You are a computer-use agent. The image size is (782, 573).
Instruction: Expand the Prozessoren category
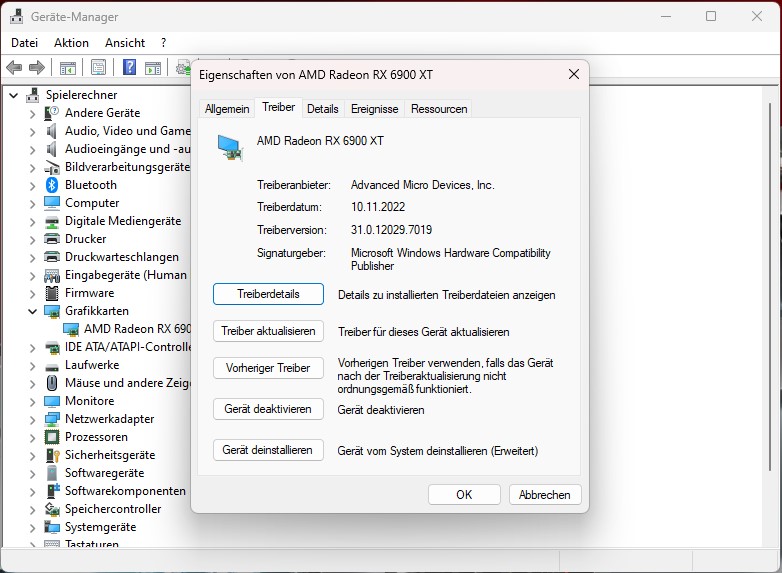(x=32, y=437)
